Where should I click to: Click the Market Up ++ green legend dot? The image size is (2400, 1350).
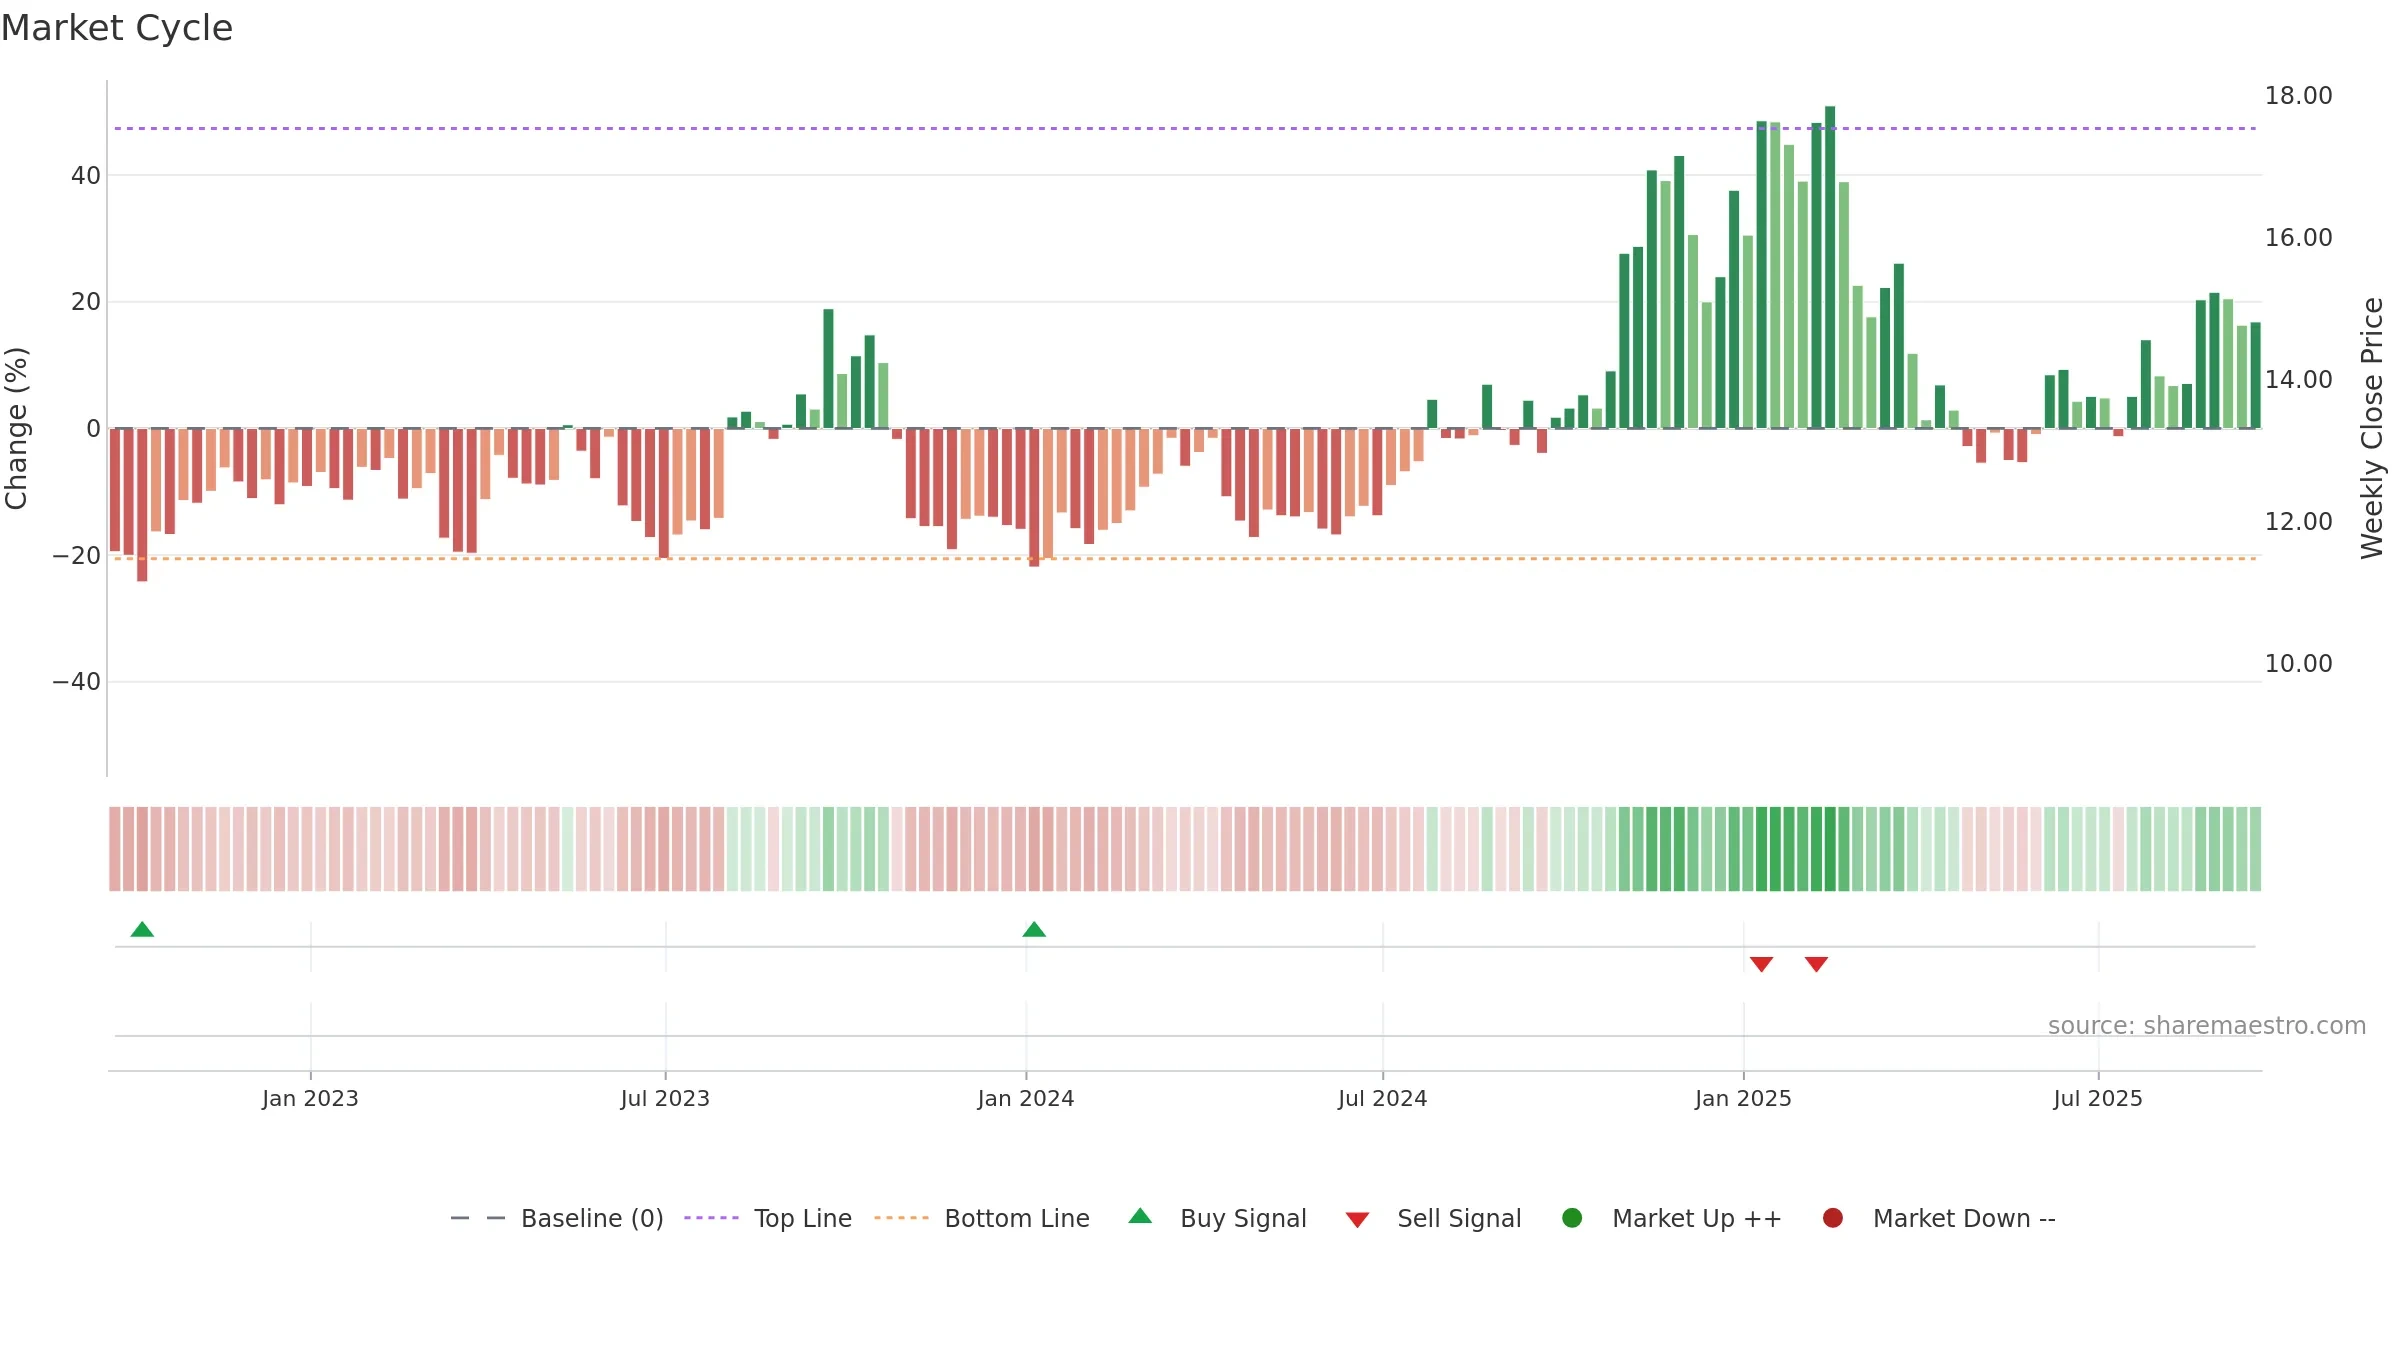[1572, 1218]
